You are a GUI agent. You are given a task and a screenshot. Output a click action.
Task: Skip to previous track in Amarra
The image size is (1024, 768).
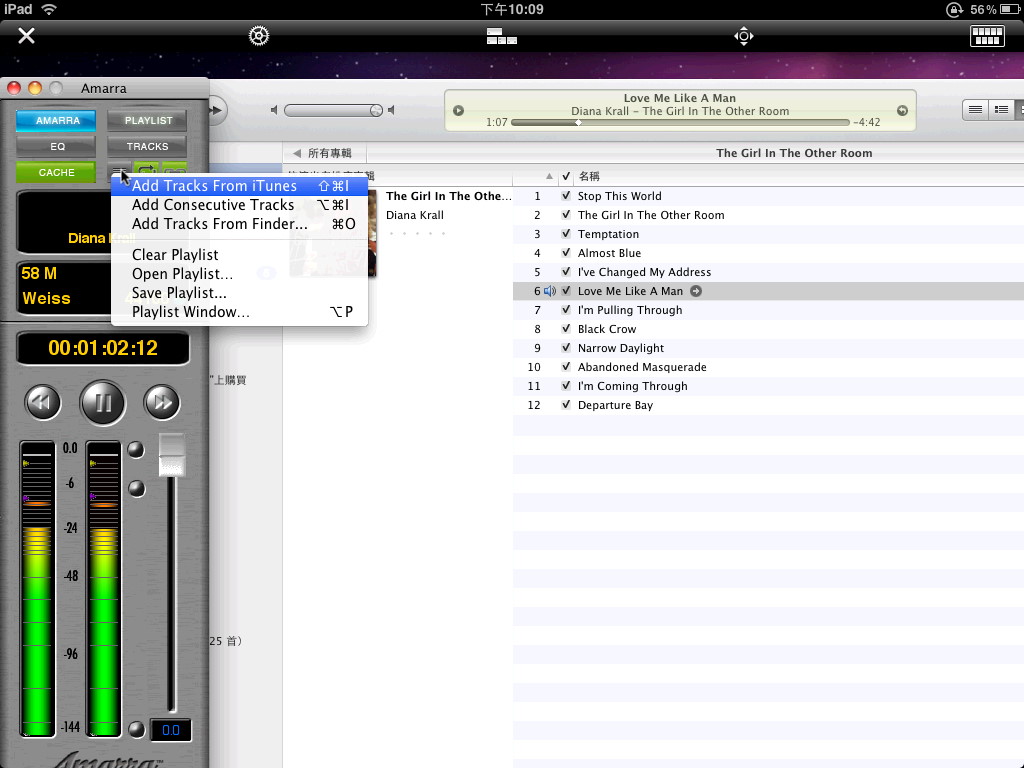coord(43,402)
